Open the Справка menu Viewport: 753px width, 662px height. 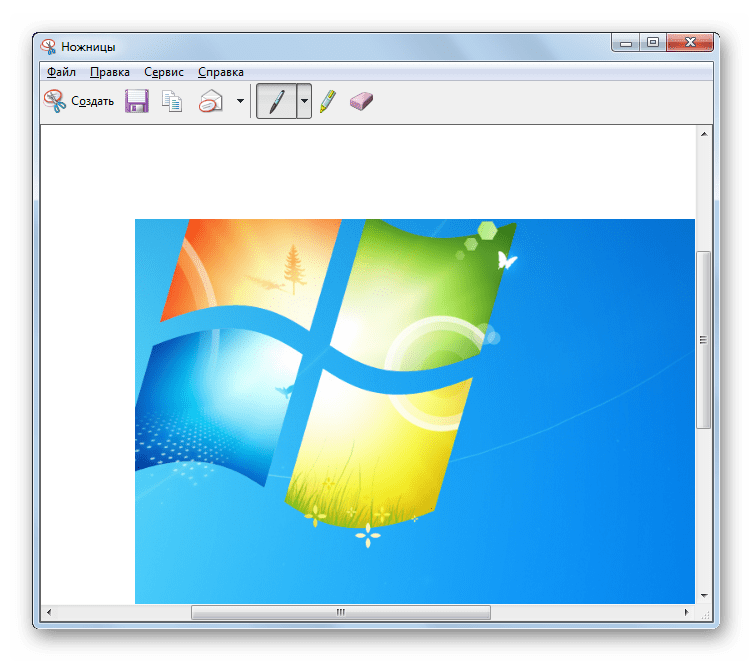click(x=220, y=72)
